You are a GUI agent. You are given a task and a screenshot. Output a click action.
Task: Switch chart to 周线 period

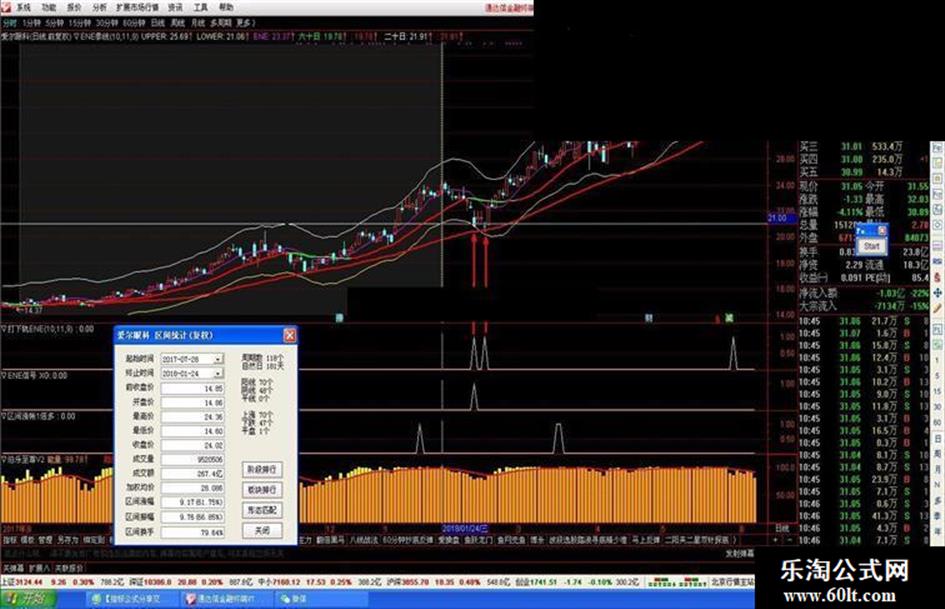(x=178, y=23)
